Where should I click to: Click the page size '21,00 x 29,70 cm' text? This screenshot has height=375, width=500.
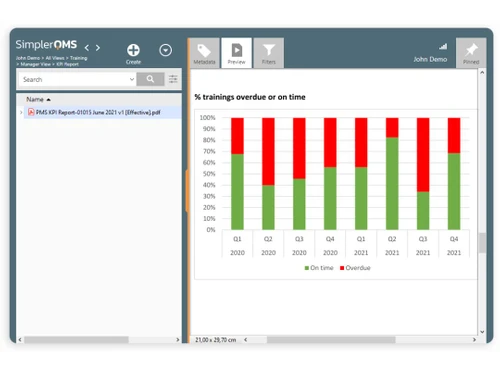216,340
